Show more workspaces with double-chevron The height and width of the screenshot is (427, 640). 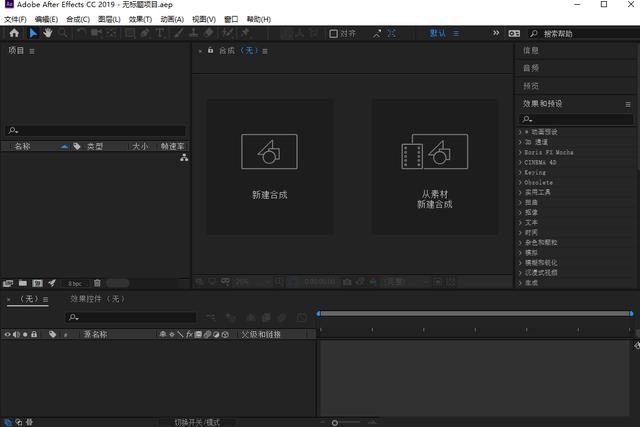coord(496,33)
